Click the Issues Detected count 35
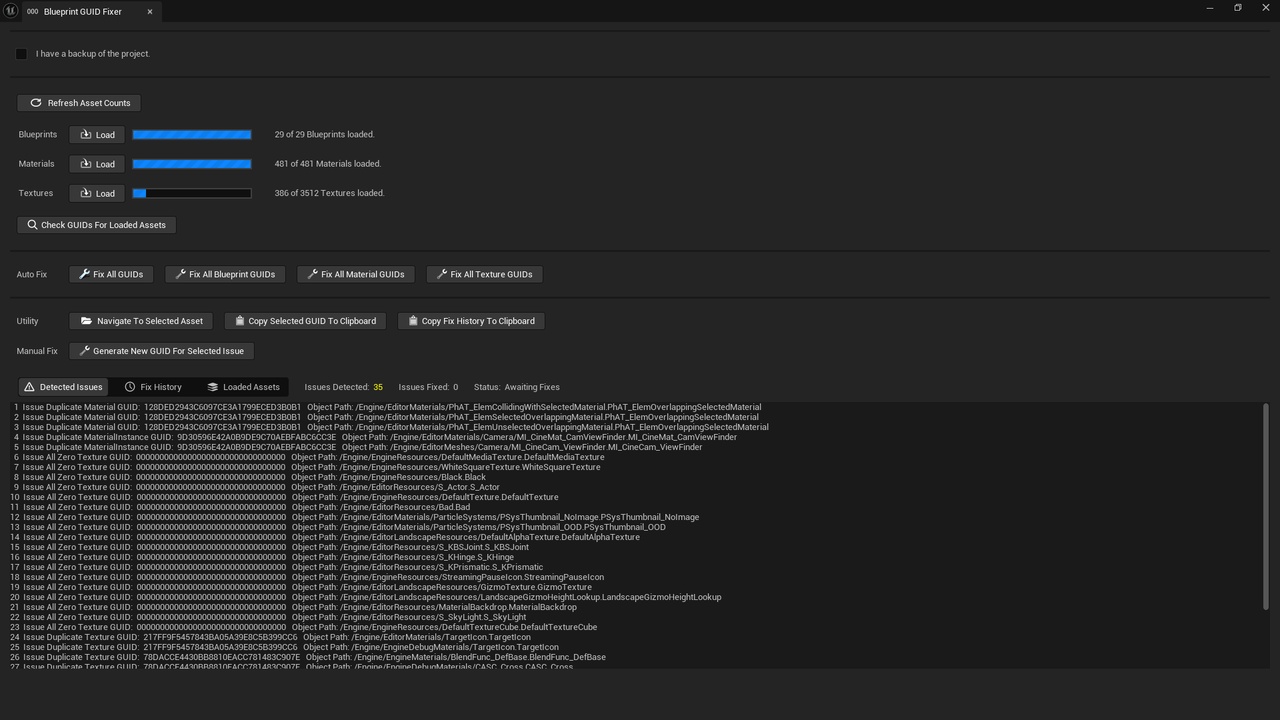Viewport: 1280px width, 720px height. coord(378,387)
